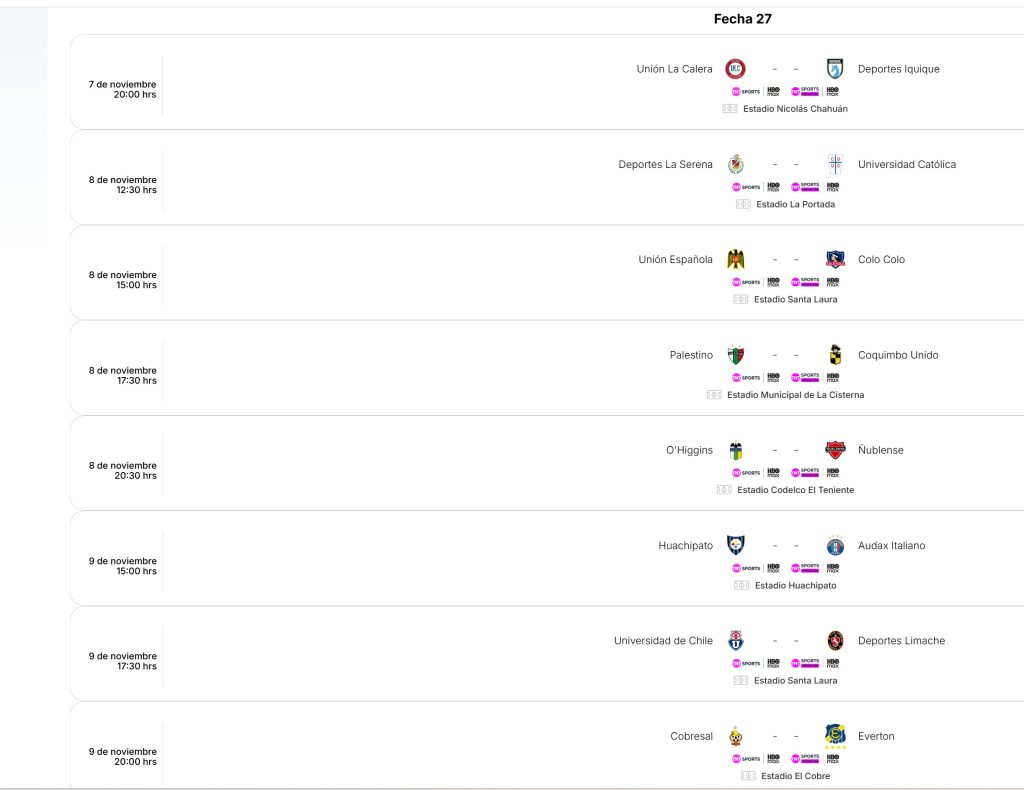This screenshot has height=790, width=1024.
Task: Click pitch icon next to Estadio Huachipato
Action: pyautogui.click(x=742, y=585)
